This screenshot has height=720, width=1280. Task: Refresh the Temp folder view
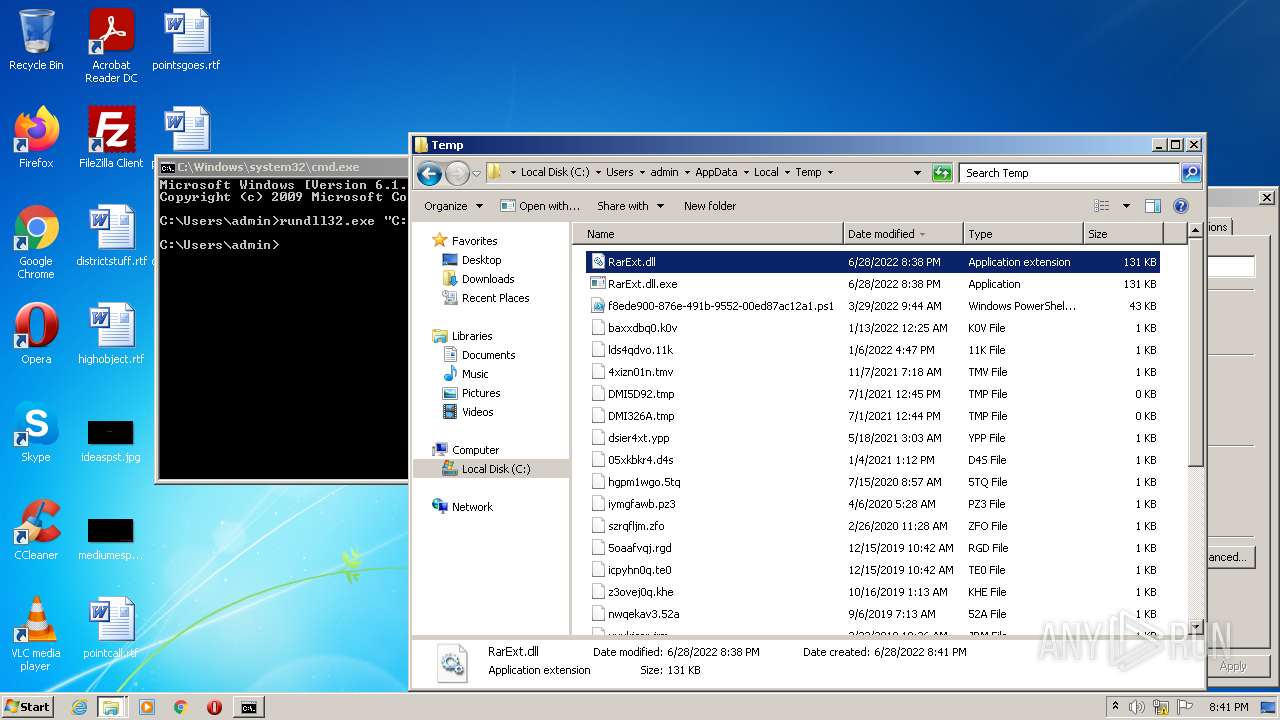pos(941,173)
